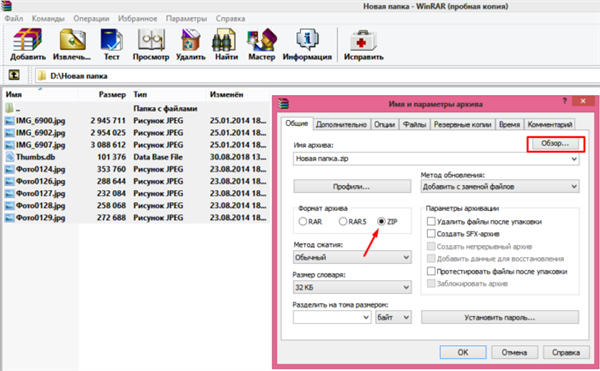Open the volume size dropdown
The image size is (600, 371).
(x=366, y=317)
